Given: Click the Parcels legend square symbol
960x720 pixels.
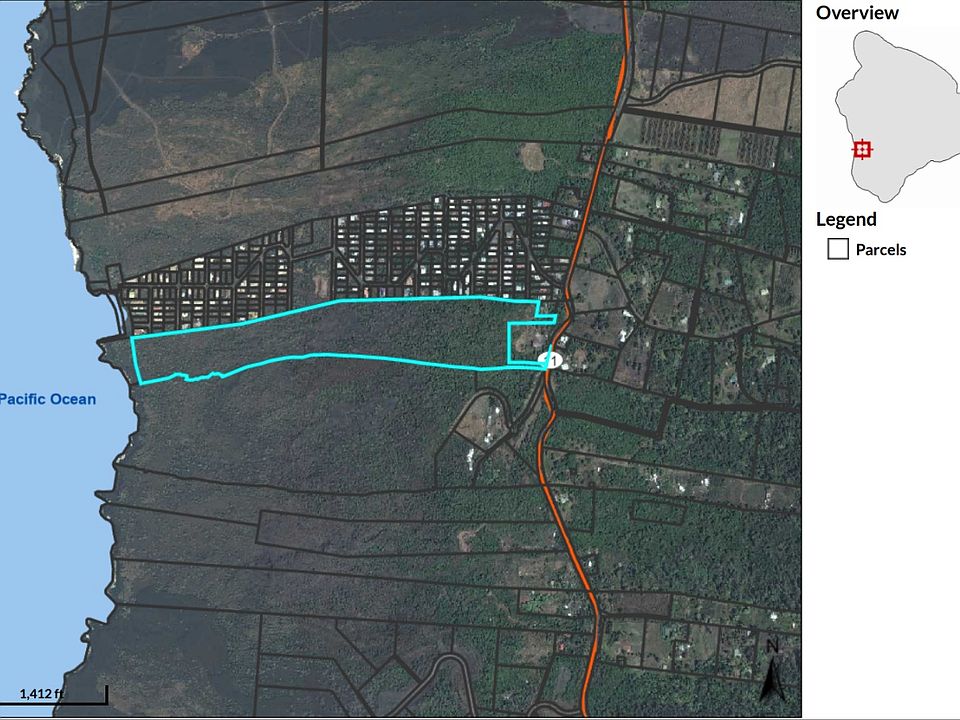Looking at the screenshot, I should click(x=838, y=249).
